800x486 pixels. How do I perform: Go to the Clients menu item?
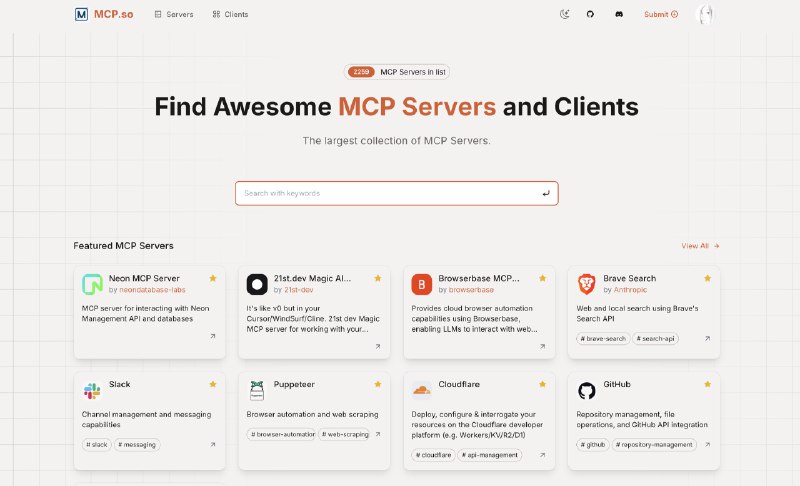point(230,14)
